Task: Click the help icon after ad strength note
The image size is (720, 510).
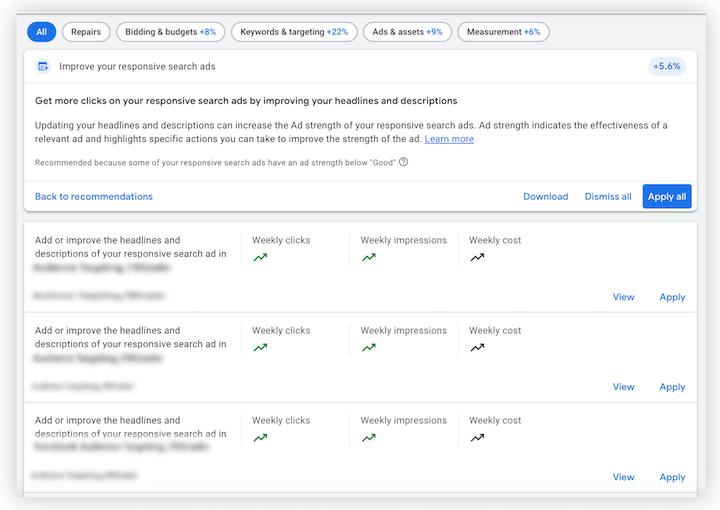Action: point(404,162)
